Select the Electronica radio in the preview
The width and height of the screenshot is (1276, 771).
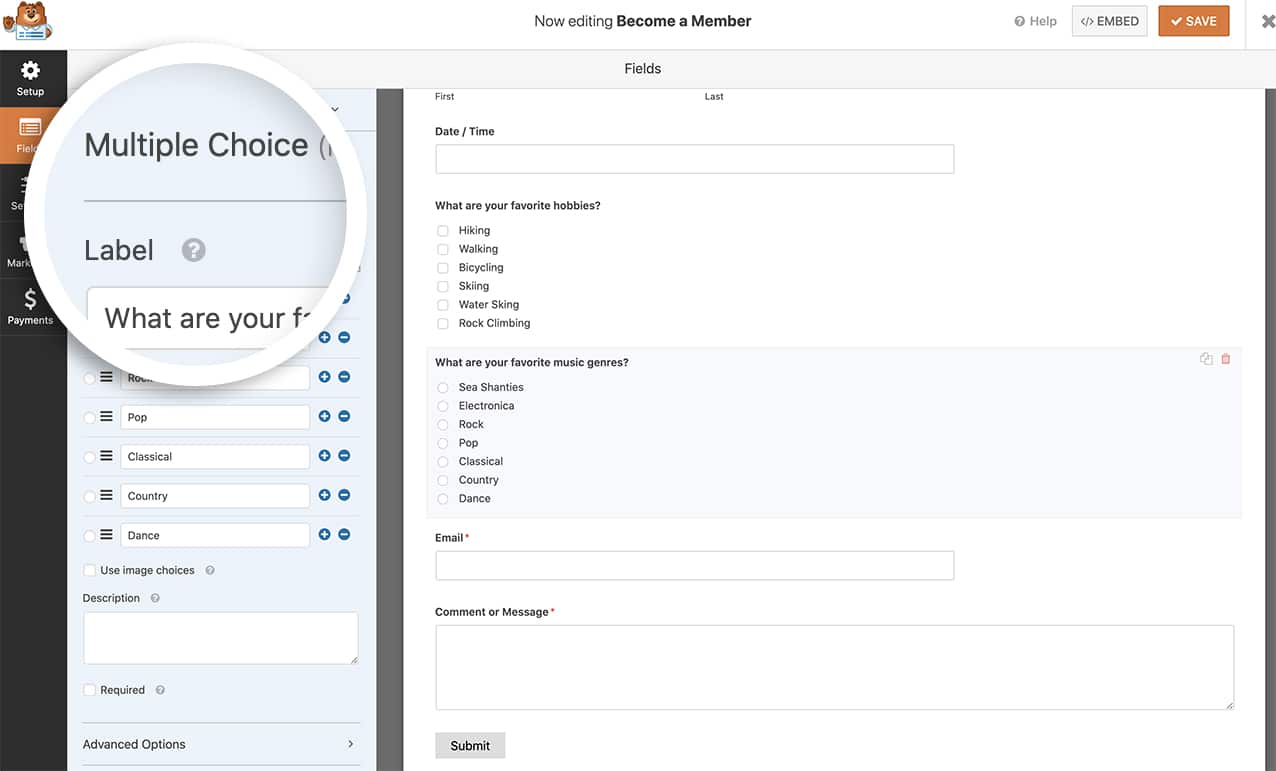443,405
